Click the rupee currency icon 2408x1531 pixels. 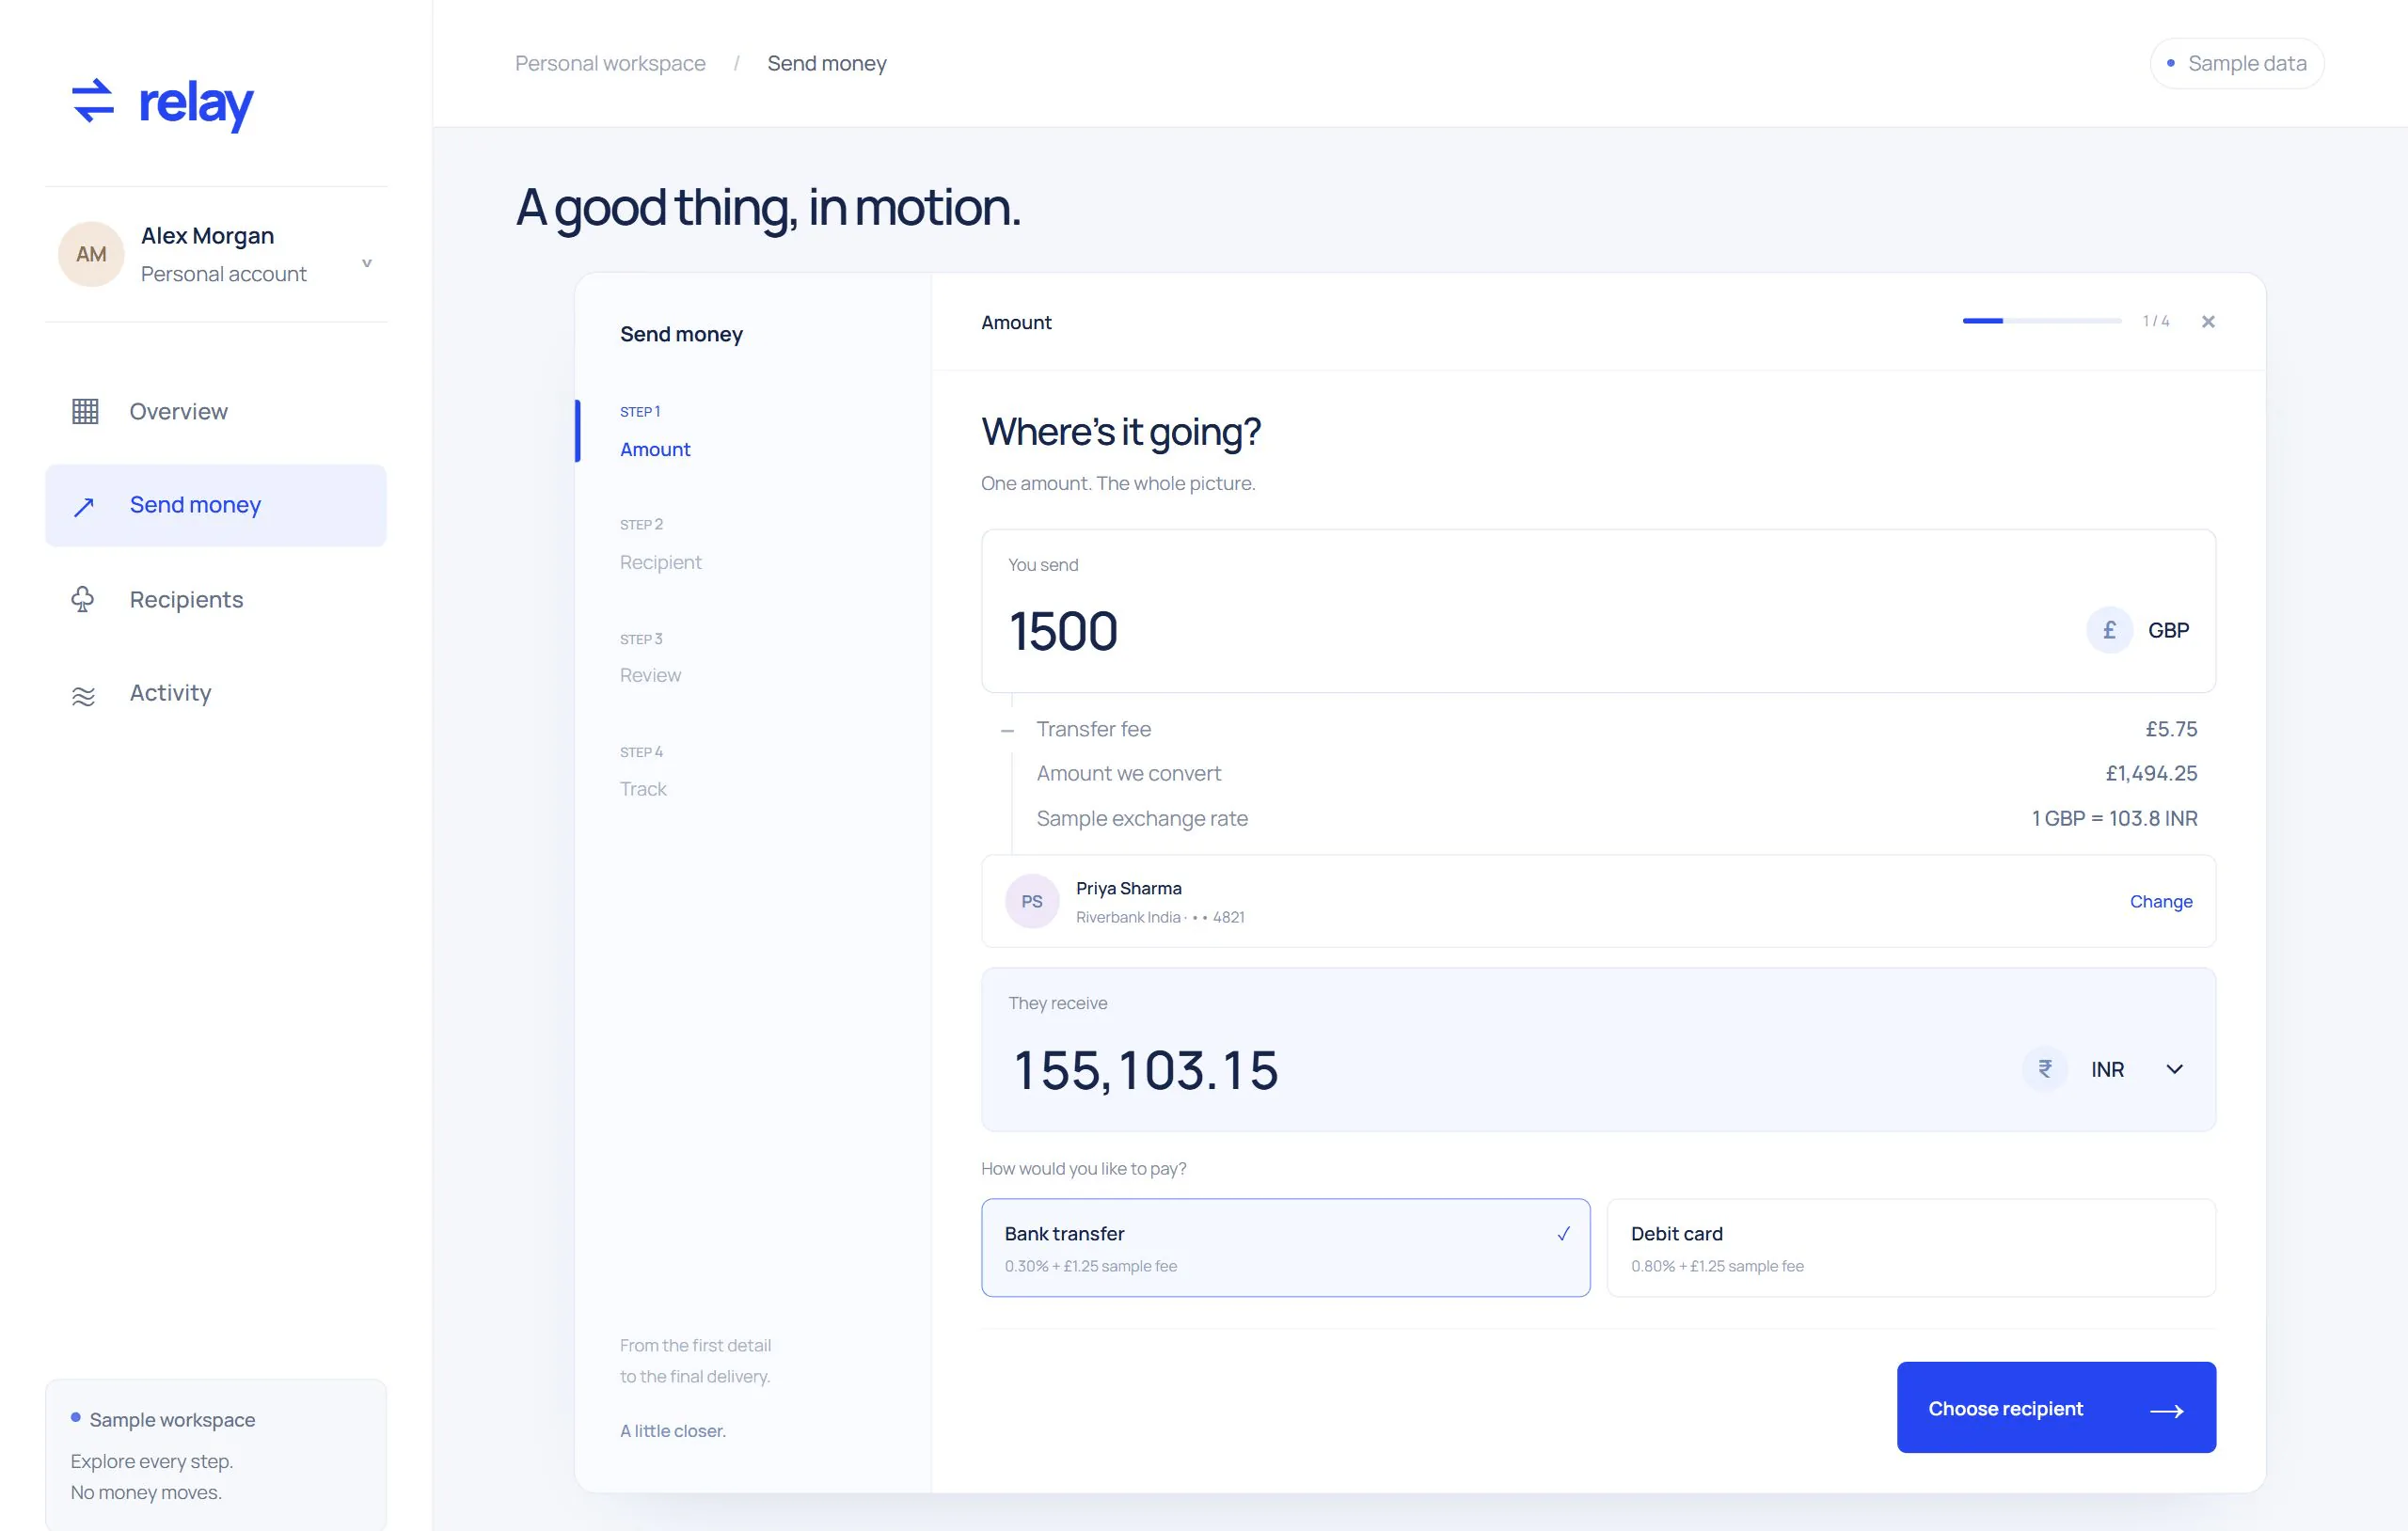pos(2045,1069)
